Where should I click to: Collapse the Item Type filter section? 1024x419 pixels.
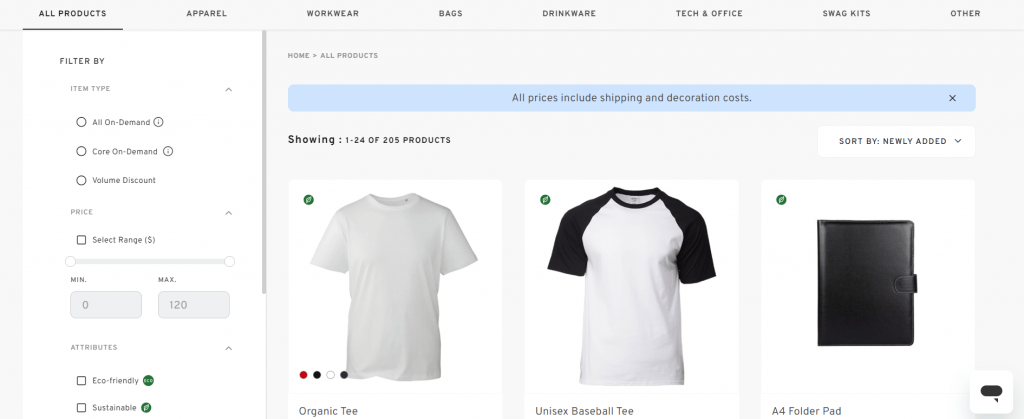(x=228, y=89)
